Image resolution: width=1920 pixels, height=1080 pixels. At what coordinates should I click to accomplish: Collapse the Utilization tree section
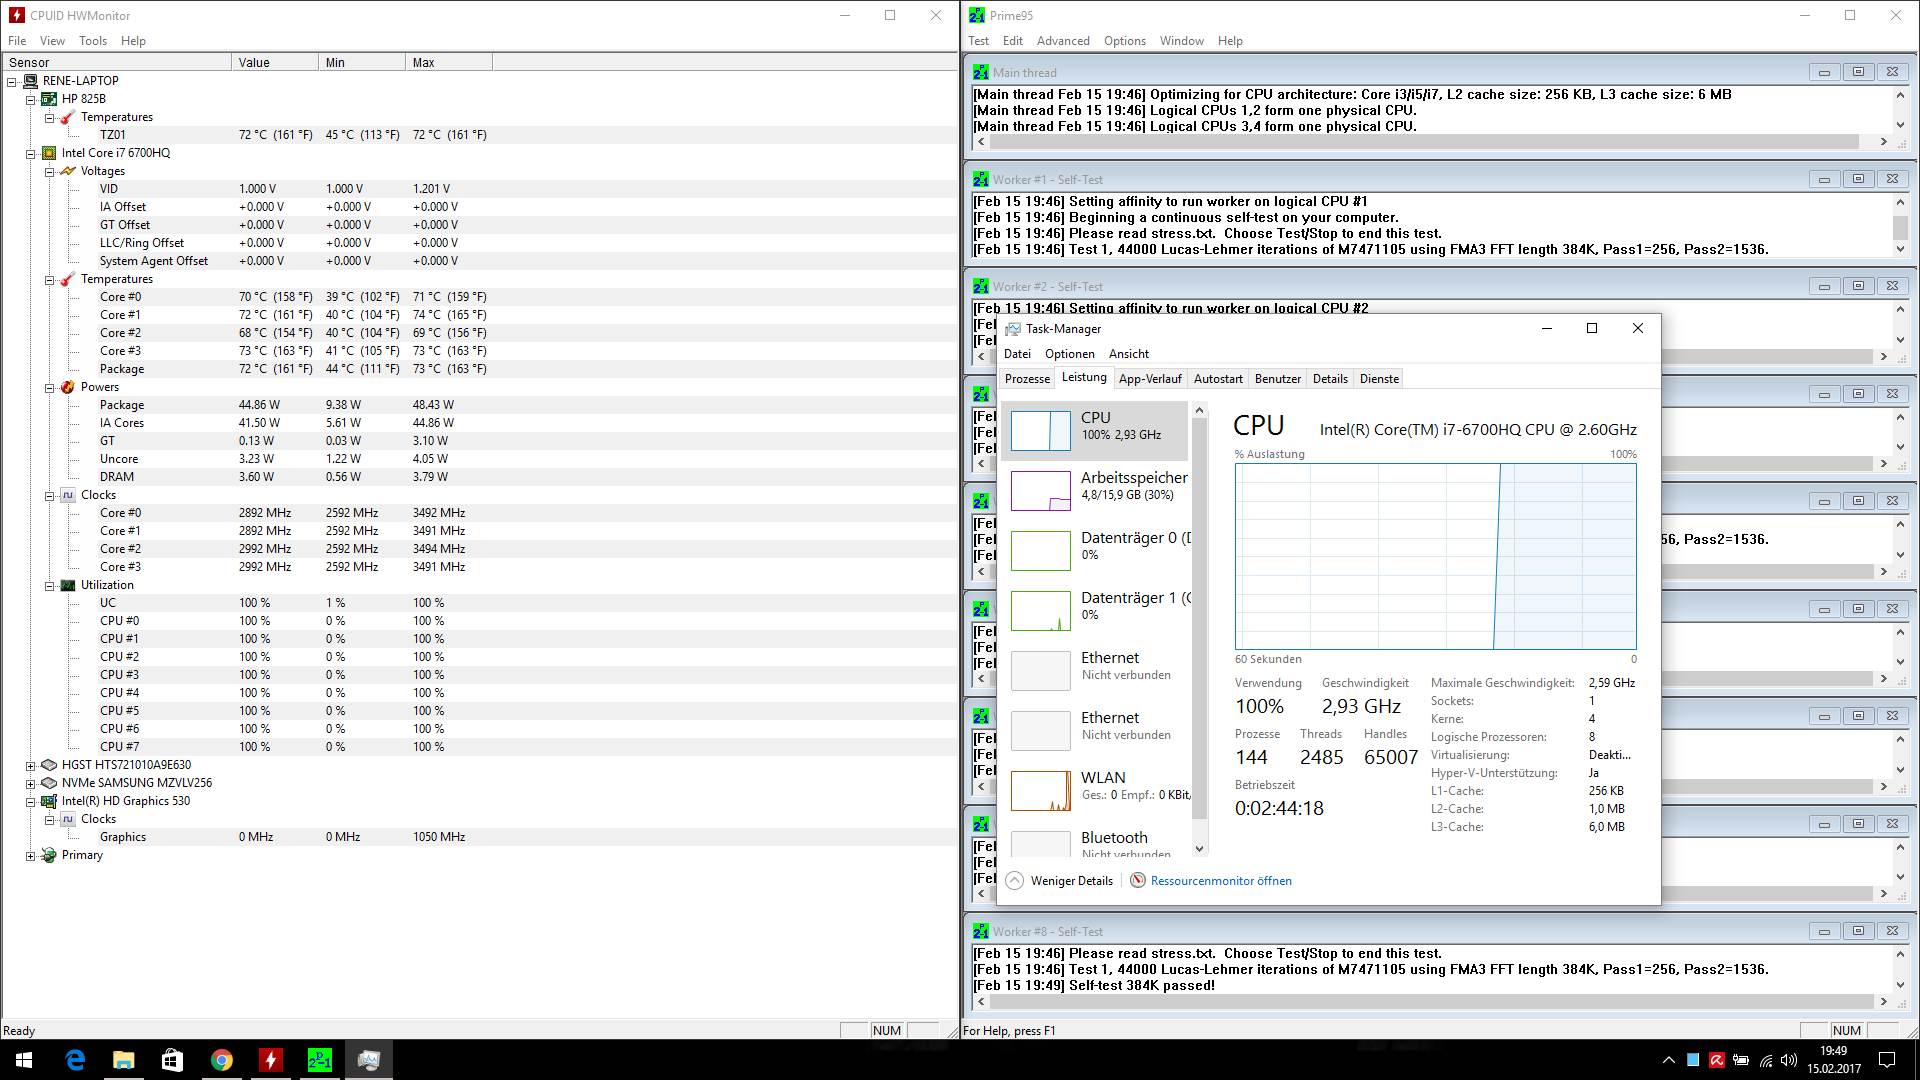pyautogui.click(x=49, y=586)
